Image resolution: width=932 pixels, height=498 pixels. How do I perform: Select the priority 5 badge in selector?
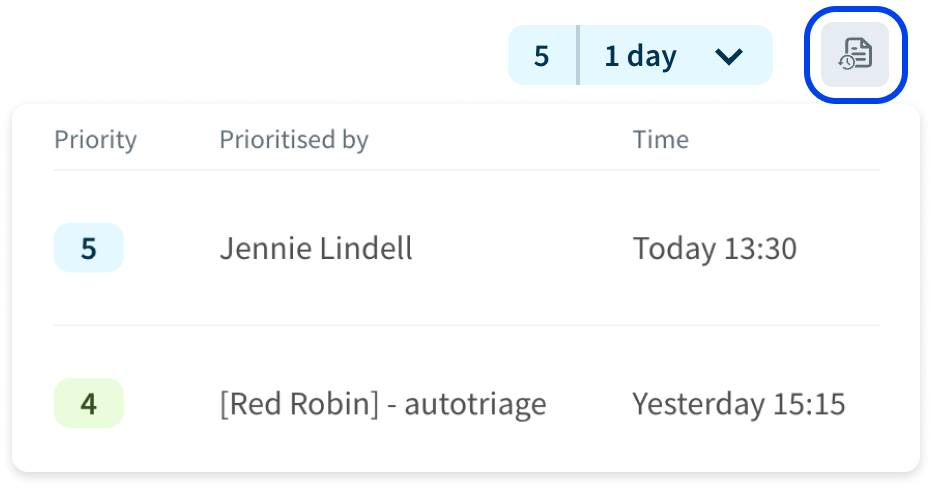tap(541, 56)
